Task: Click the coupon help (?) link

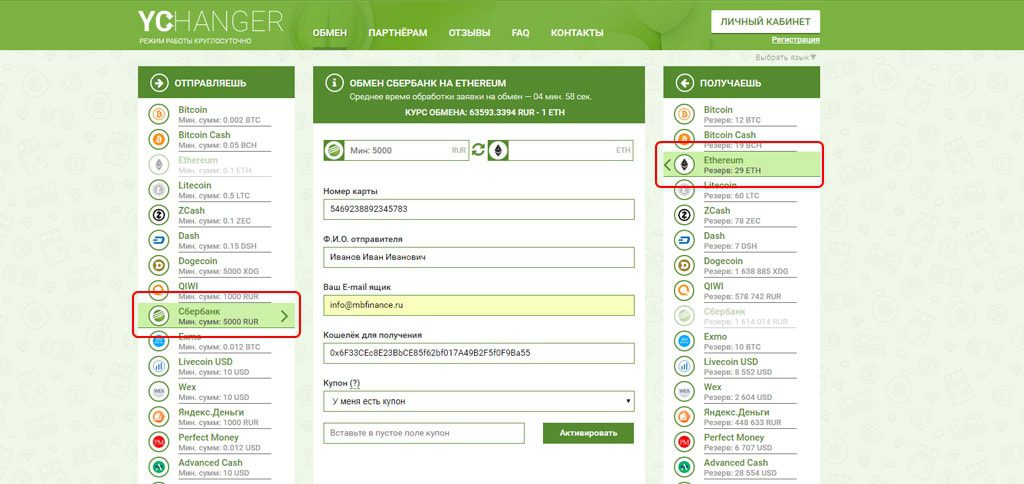Action: pyautogui.click(x=355, y=383)
